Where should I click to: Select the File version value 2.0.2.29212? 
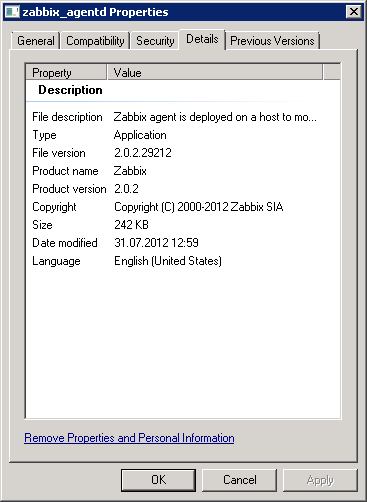coord(143,153)
